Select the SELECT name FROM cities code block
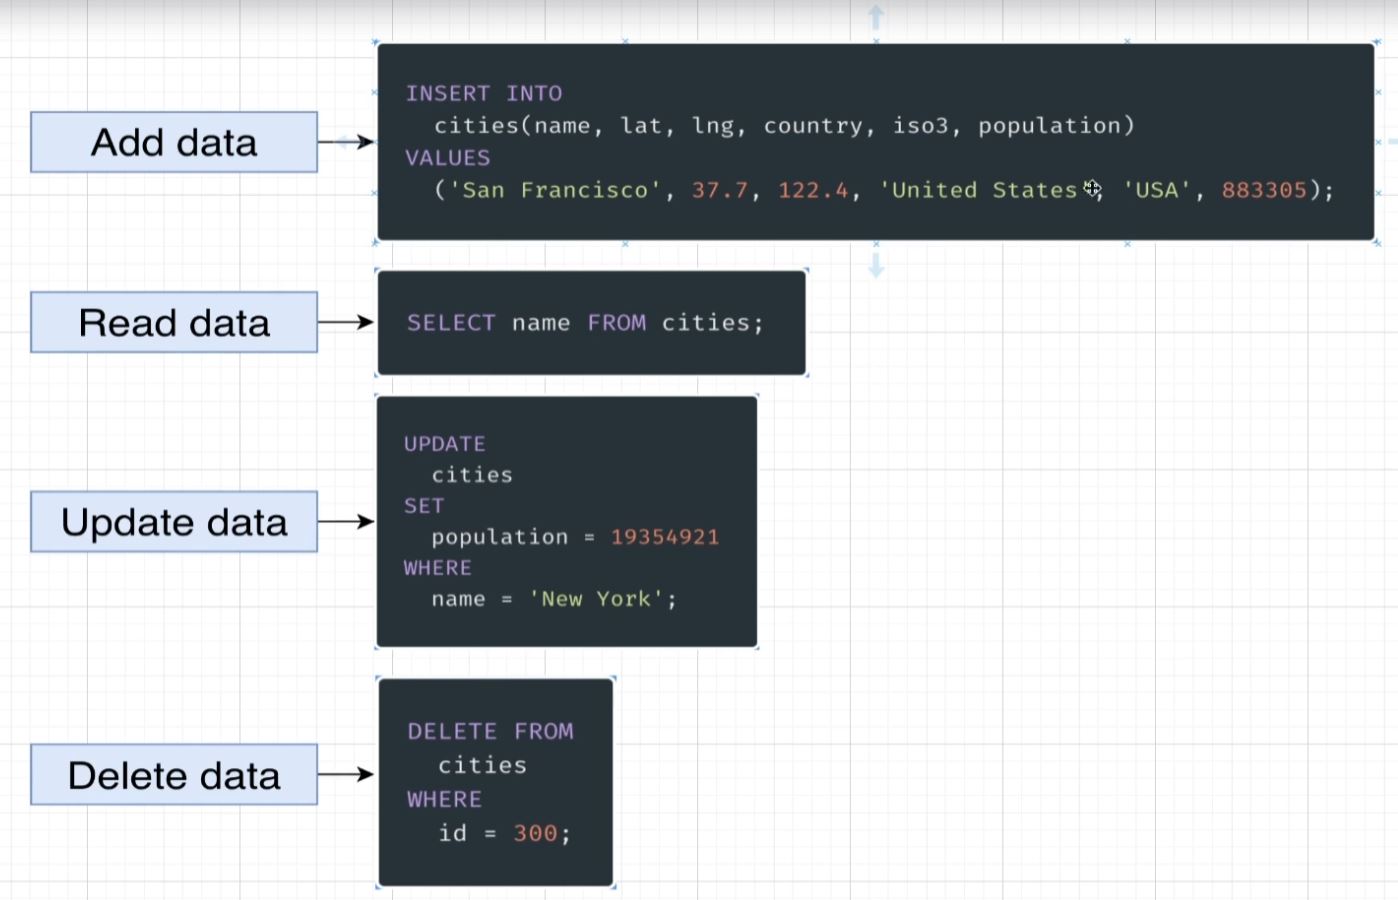This screenshot has height=900, width=1398. pyautogui.click(x=592, y=322)
